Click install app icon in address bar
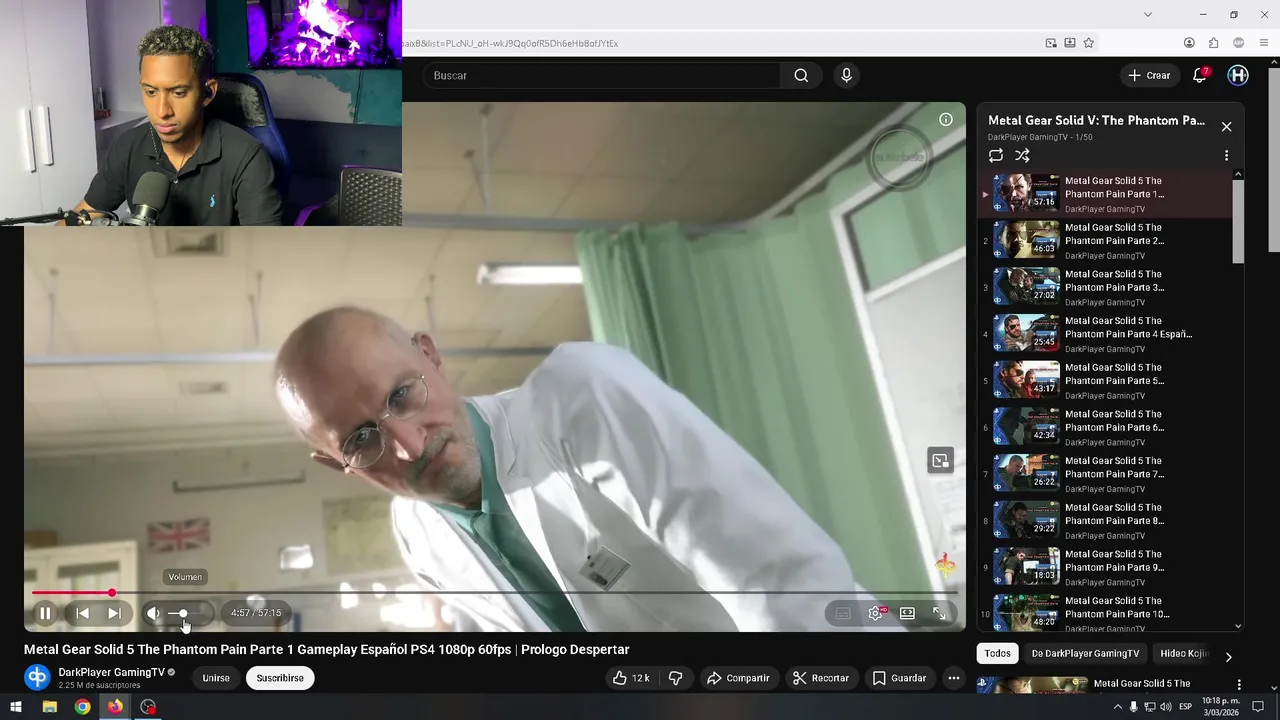Viewport: 1280px width, 720px height. pos(1070,43)
